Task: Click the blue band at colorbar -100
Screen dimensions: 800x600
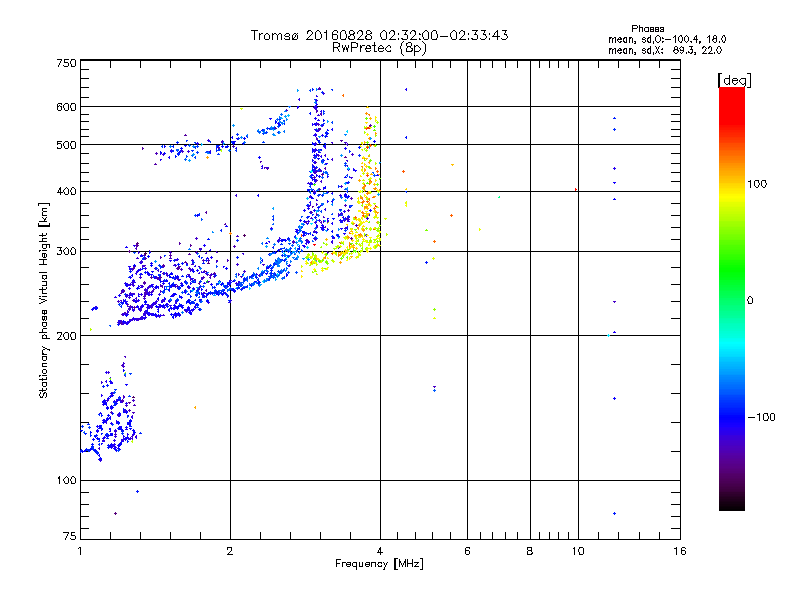Action: [x=732, y=416]
